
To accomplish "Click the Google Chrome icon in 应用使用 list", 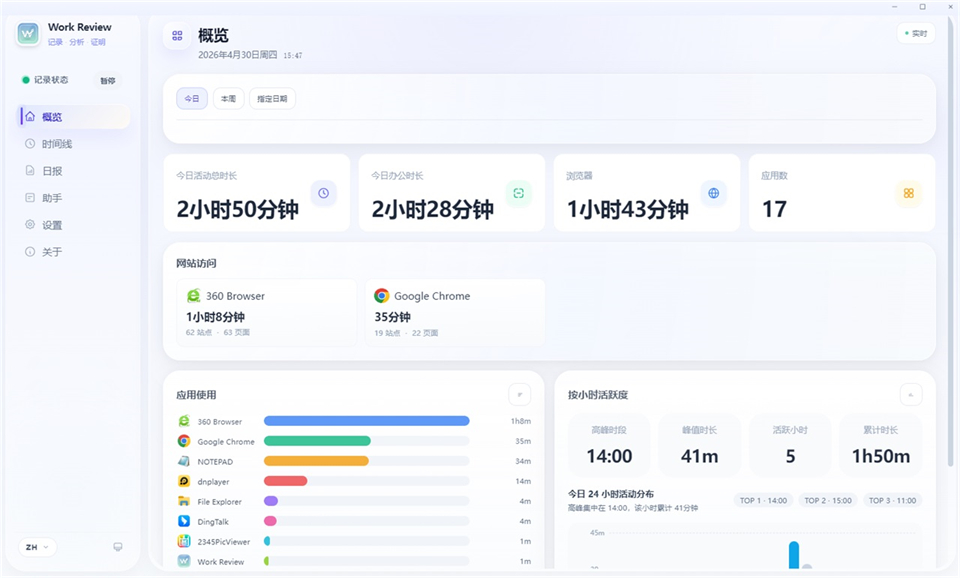I will [x=184, y=441].
